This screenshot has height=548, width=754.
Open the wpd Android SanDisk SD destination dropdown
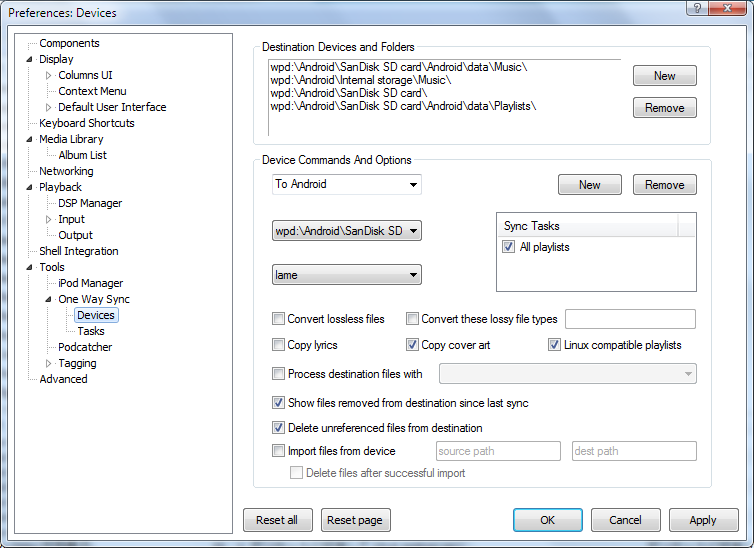(x=347, y=231)
